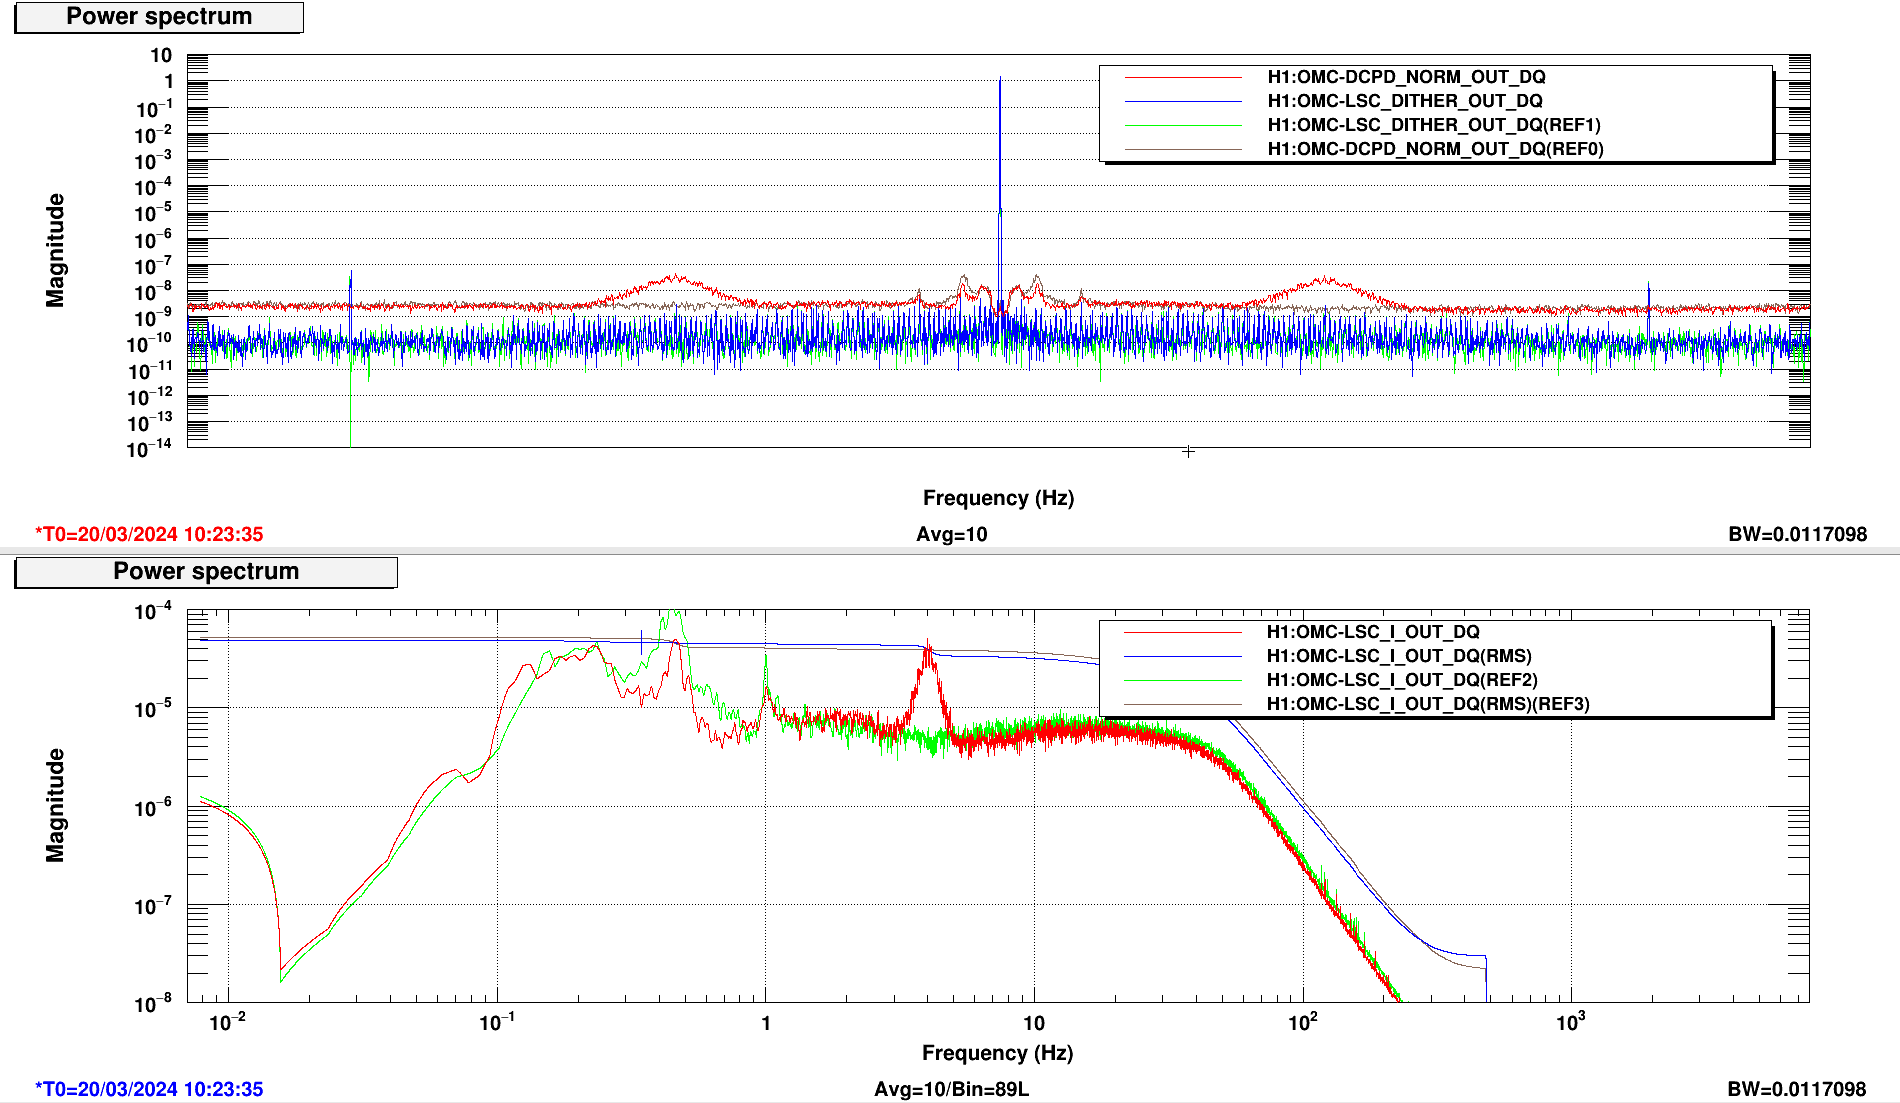Click the H1:OMC-DCPD_NORM_OUT_DQ(REF0) legend label
Image resolution: width=1900 pixels, height=1103 pixels.
click(x=1435, y=149)
